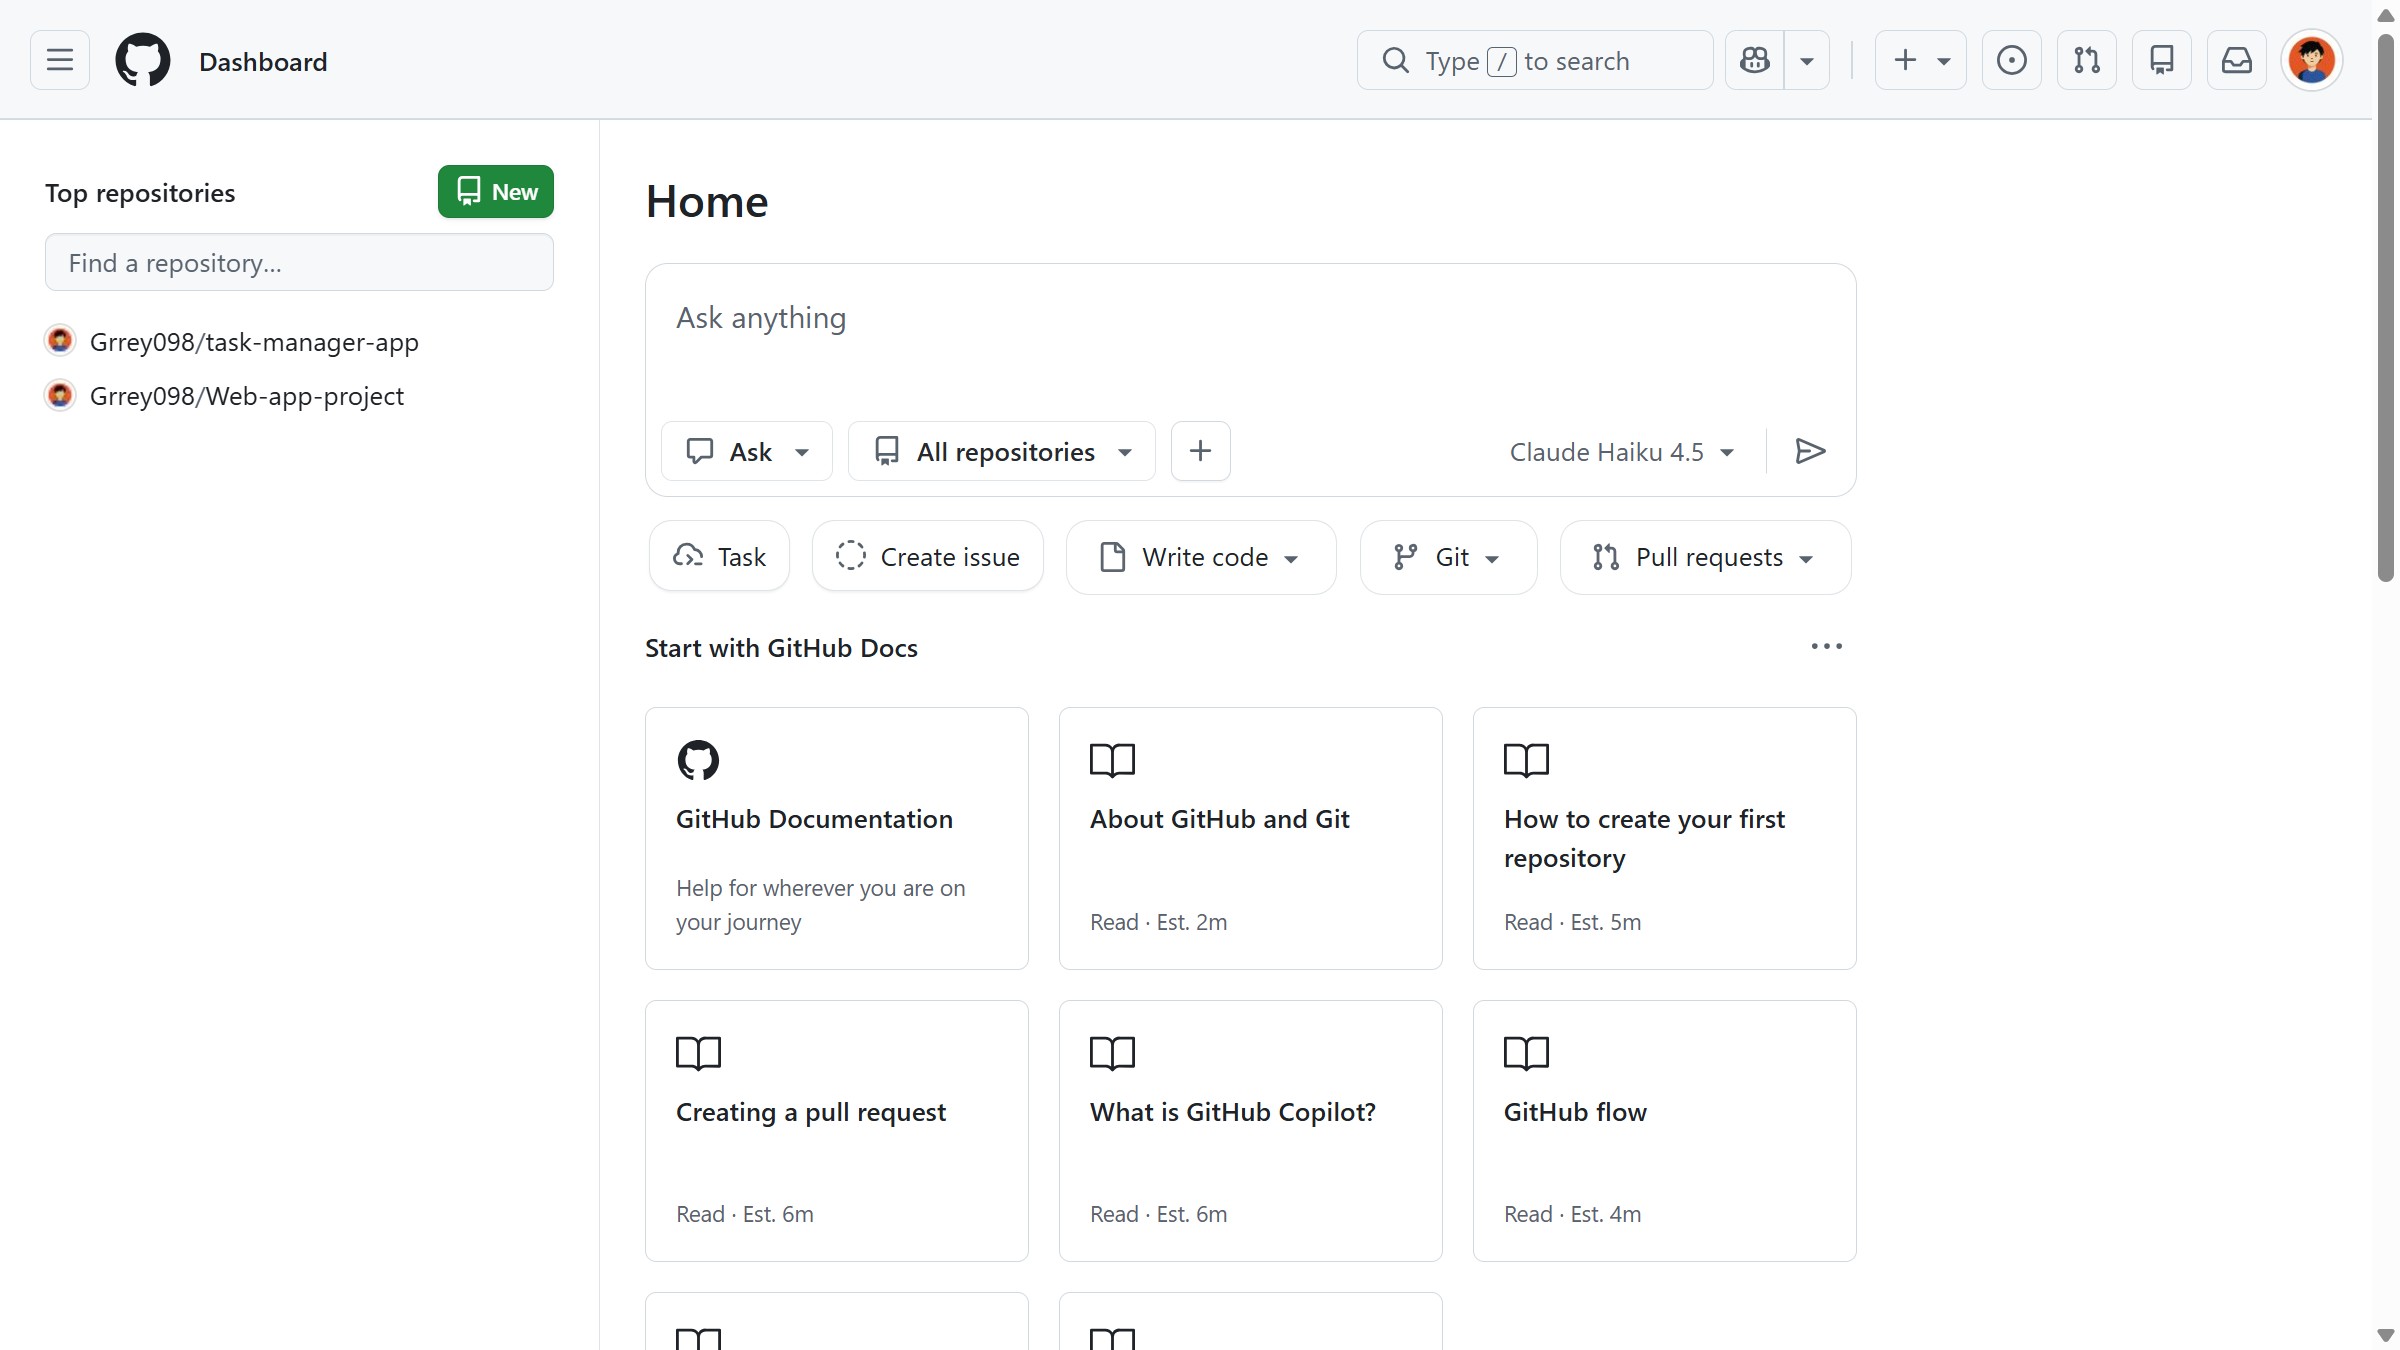Click the Top repositories label
Screen dimensions: 2400x1350
point(140,193)
